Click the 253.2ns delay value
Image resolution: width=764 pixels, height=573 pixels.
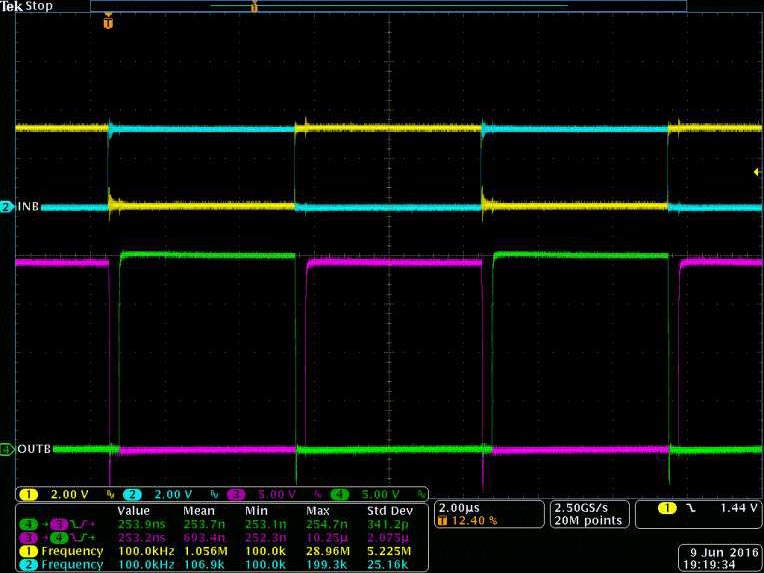(x=142, y=538)
